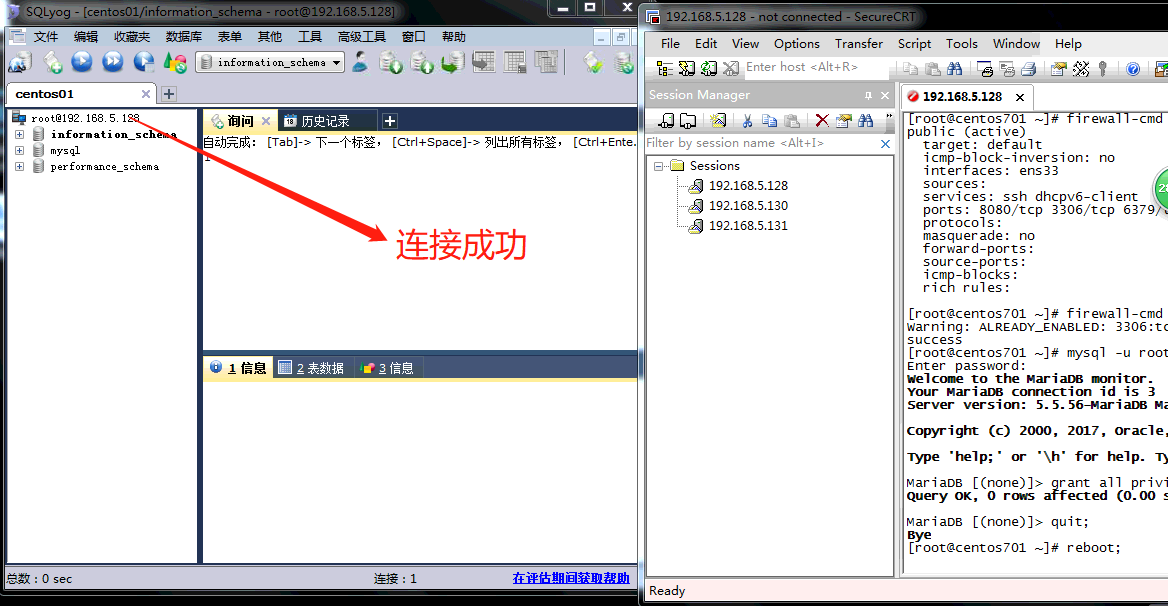Click Connect icon in Session Manager toolbar
Image resolution: width=1168 pixels, height=606 pixels.
[x=667, y=121]
